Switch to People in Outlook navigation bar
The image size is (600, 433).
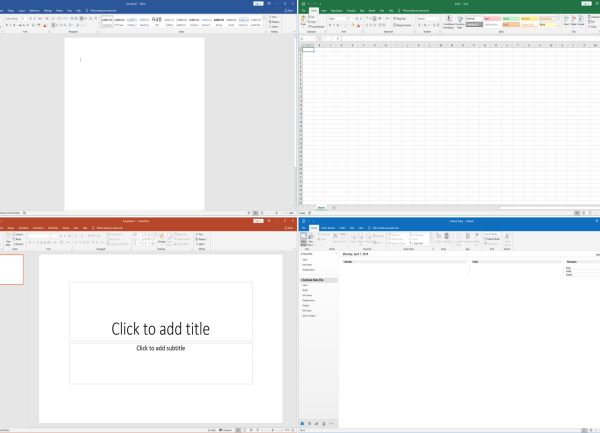[316, 423]
